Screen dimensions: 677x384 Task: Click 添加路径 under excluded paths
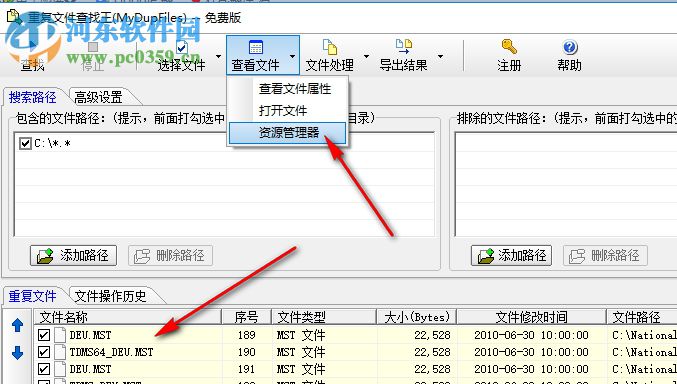coord(511,256)
